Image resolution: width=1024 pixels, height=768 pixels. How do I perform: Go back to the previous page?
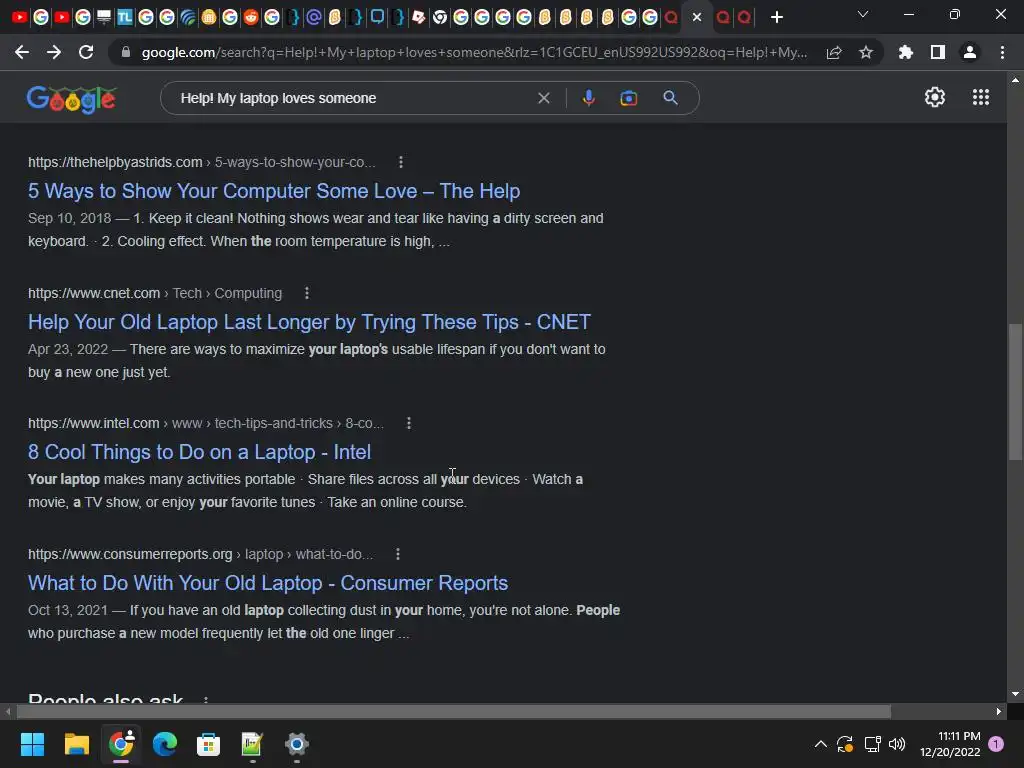click(22, 52)
